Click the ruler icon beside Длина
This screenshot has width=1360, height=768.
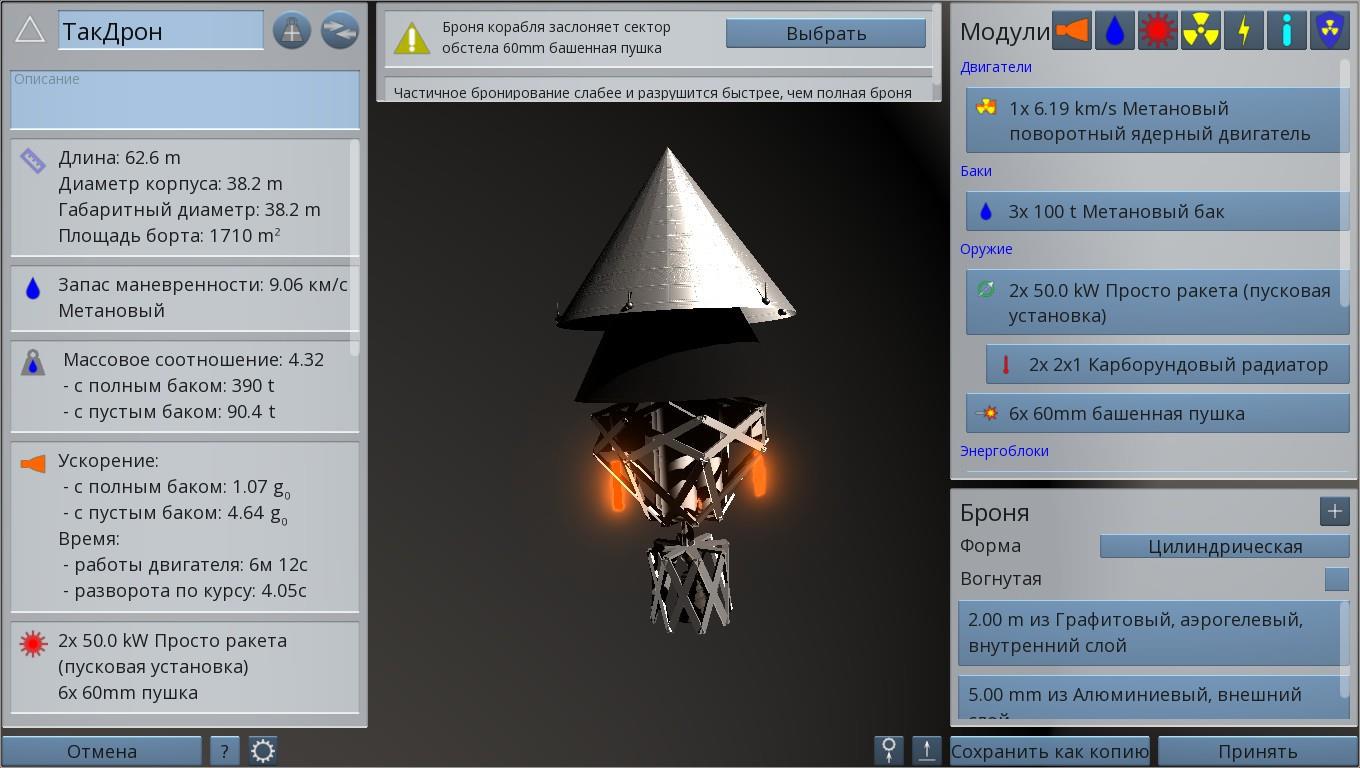pyautogui.click(x=33, y=161)
